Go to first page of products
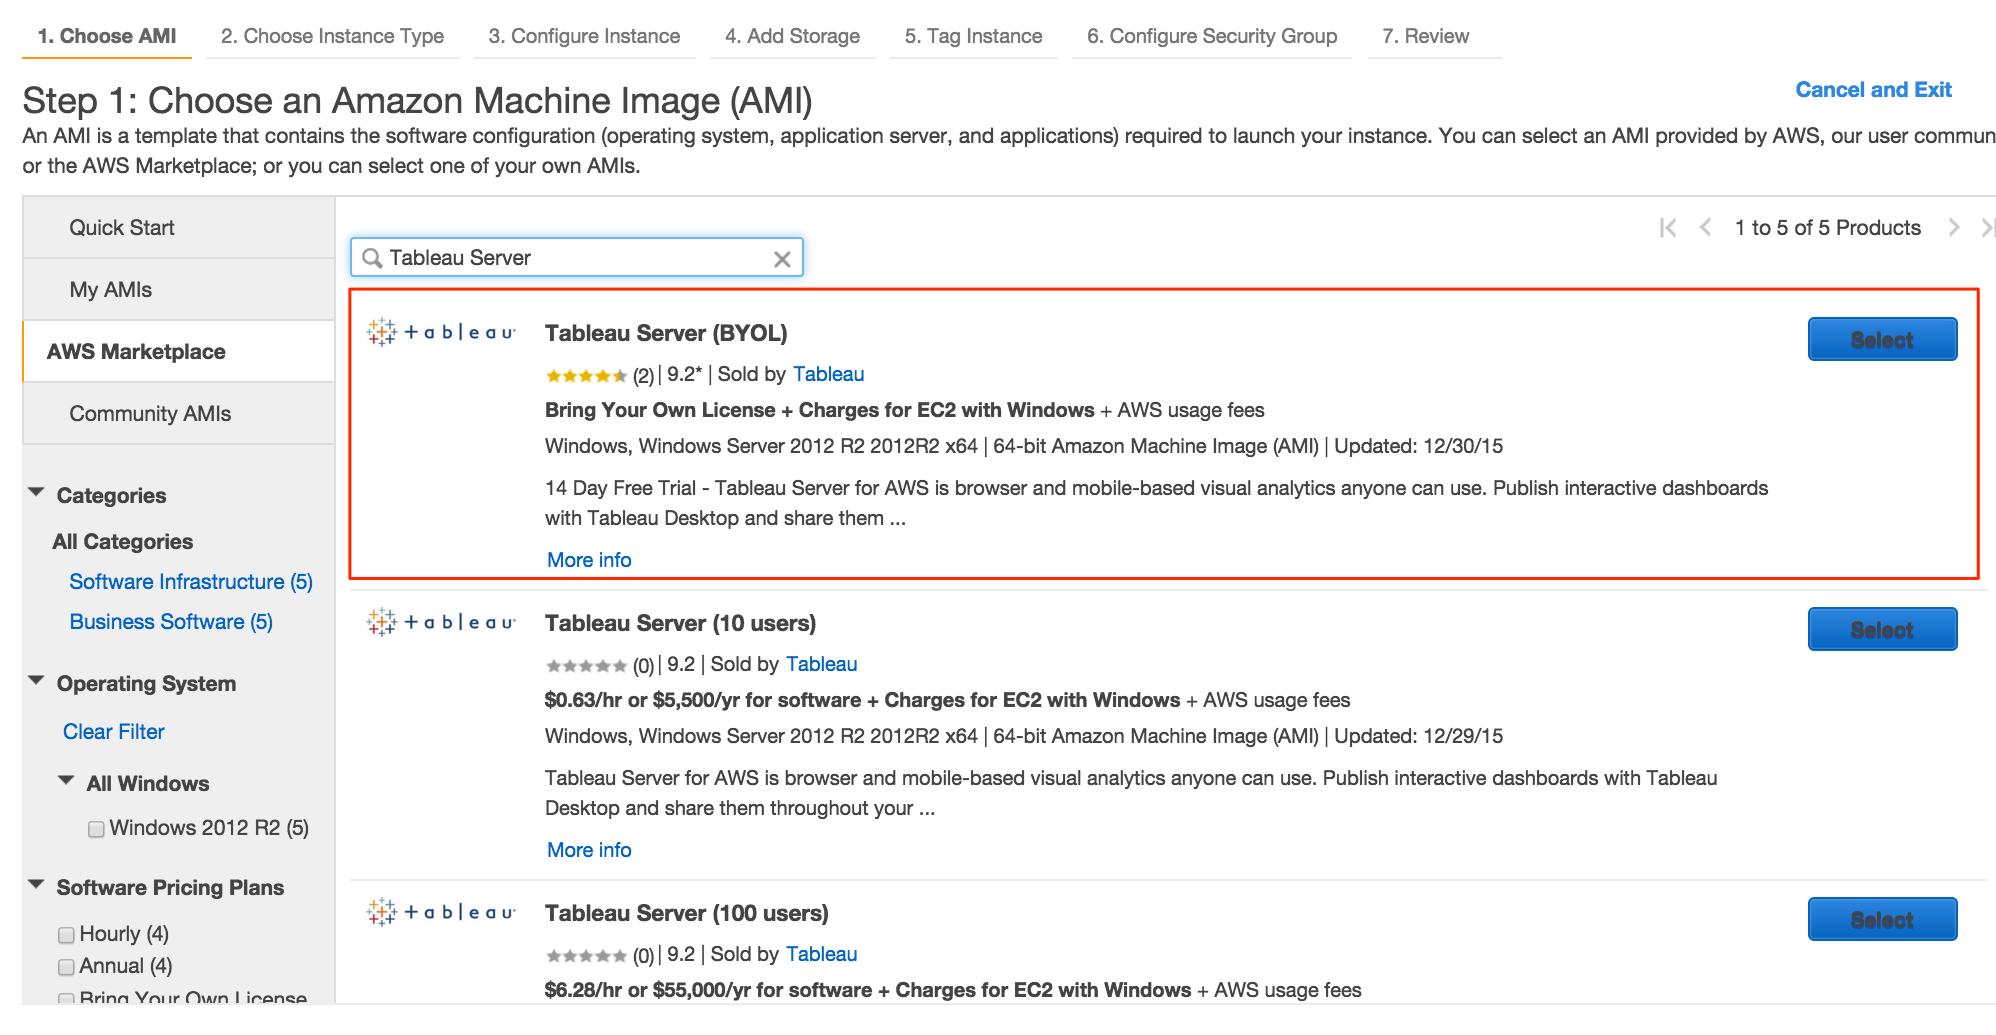1996x1035 pixels. (x=1667, y=228)
